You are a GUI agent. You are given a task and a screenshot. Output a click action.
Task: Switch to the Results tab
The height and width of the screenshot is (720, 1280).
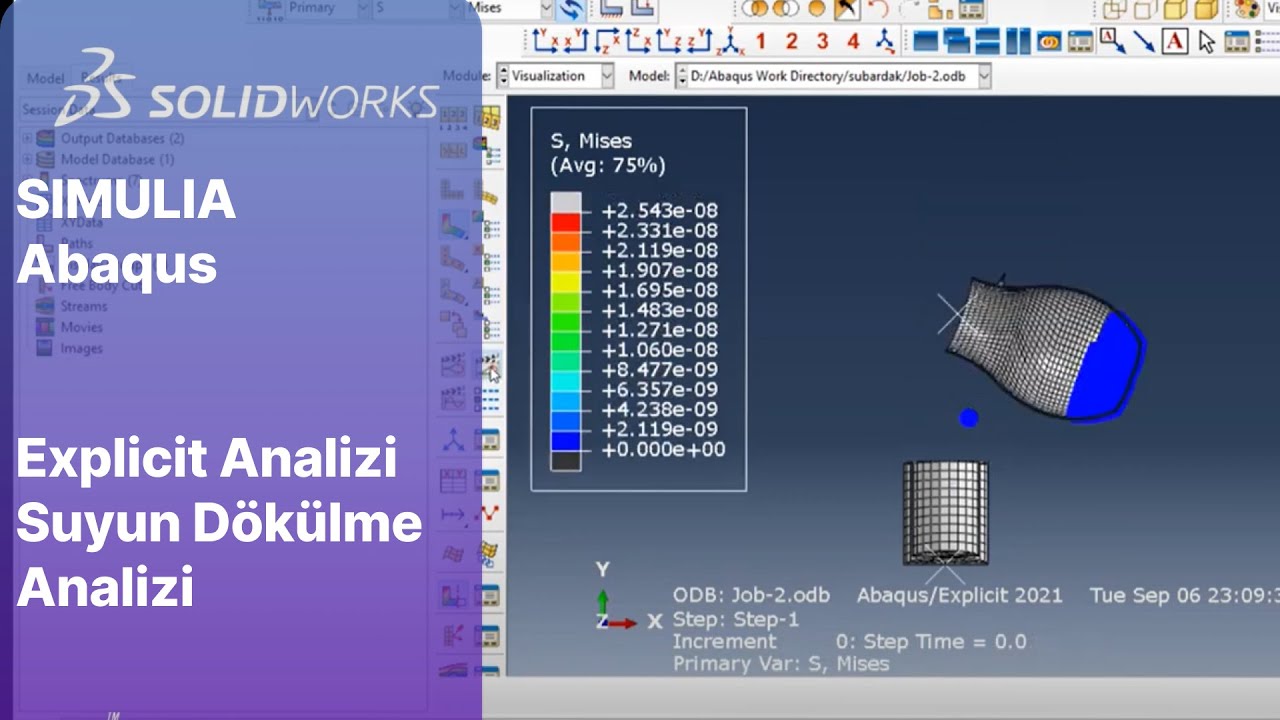coord(104,79)
